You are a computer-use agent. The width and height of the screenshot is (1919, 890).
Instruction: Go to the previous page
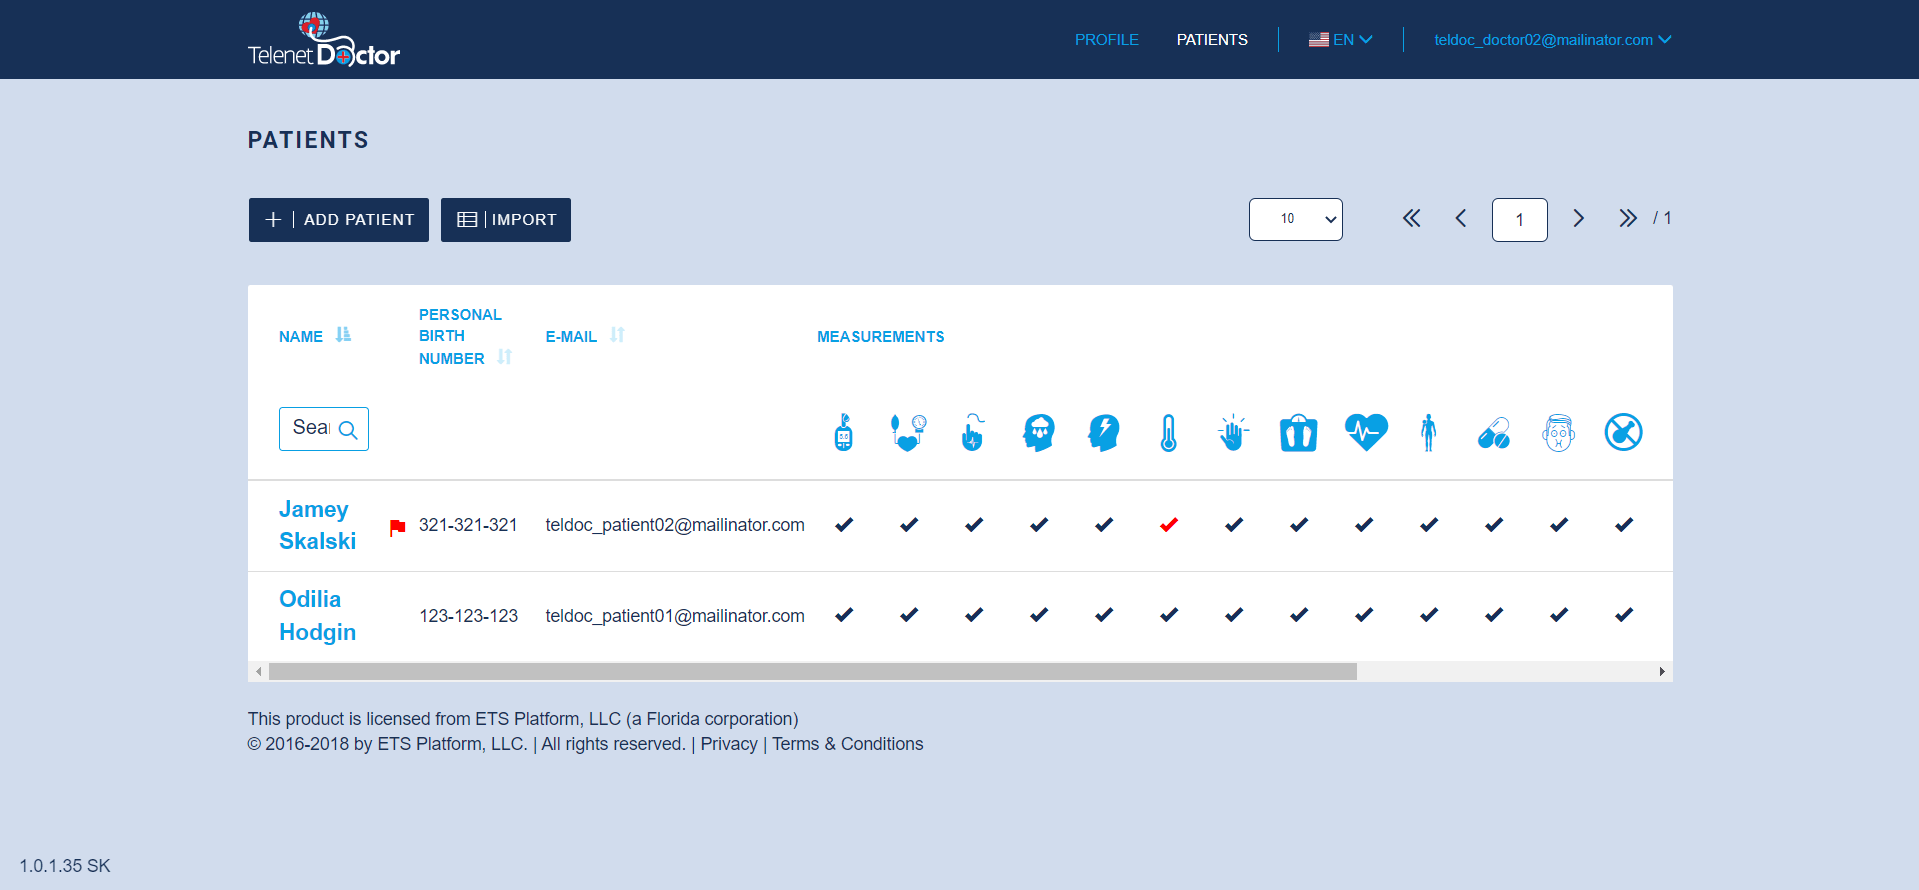tap(1461, 218)
